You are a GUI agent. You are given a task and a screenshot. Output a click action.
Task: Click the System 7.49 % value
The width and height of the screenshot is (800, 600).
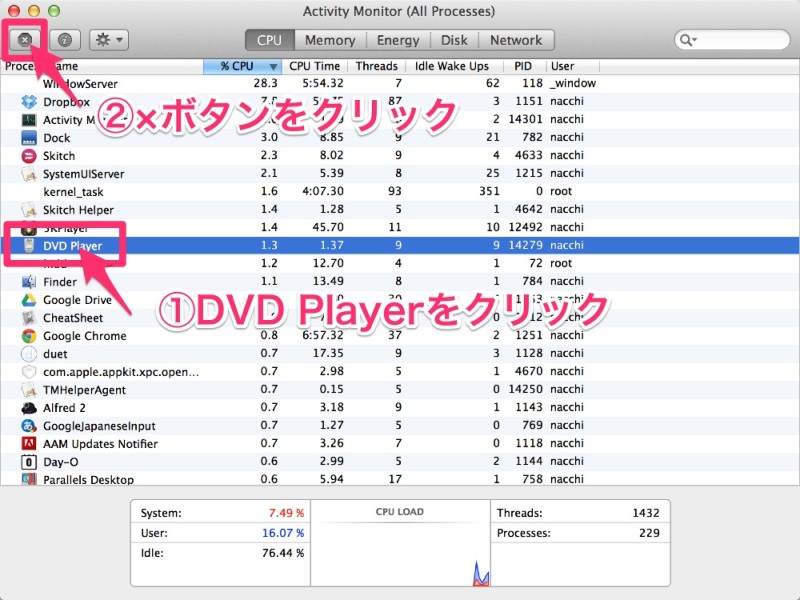tap(286, 513)
